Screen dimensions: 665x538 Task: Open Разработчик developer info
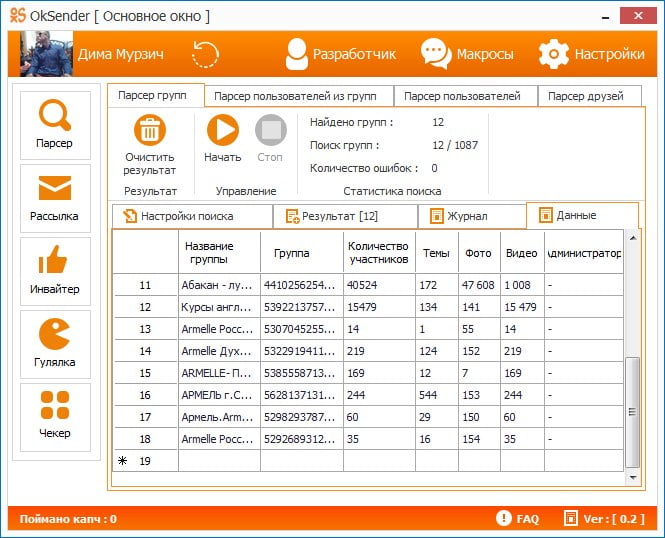coord(341,54)
